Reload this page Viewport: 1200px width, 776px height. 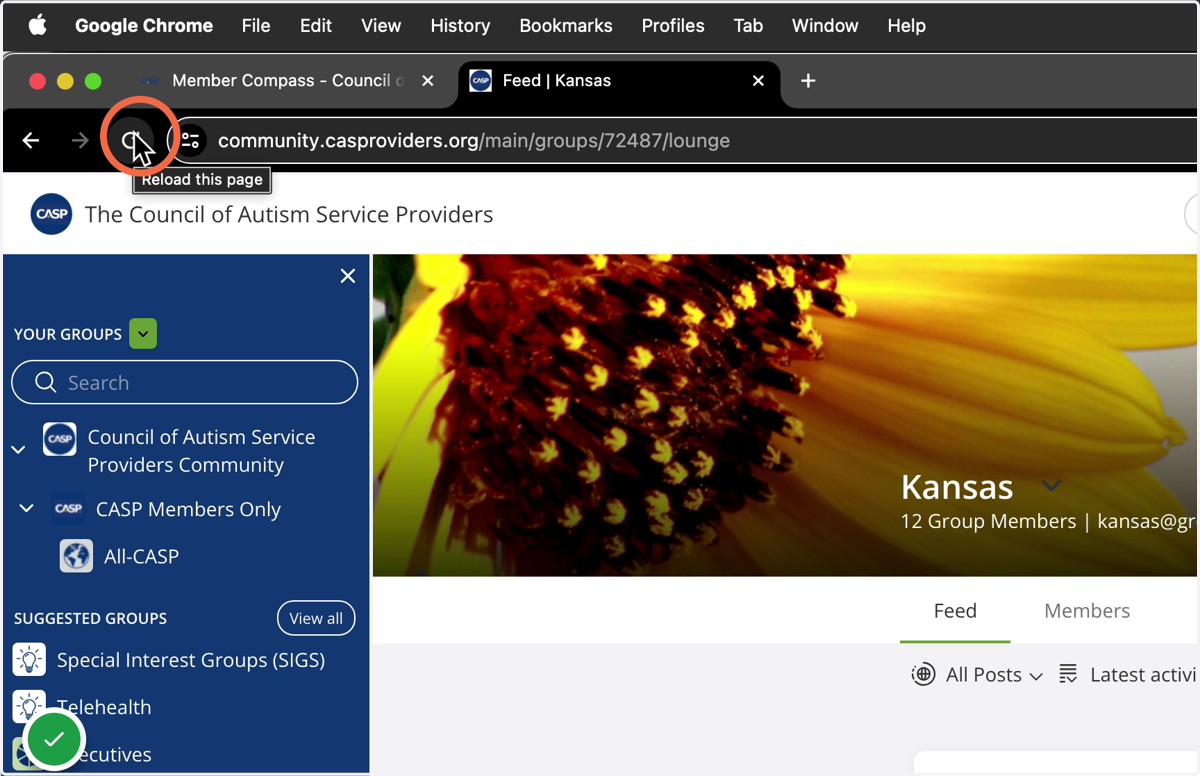(x=131, y=141)
